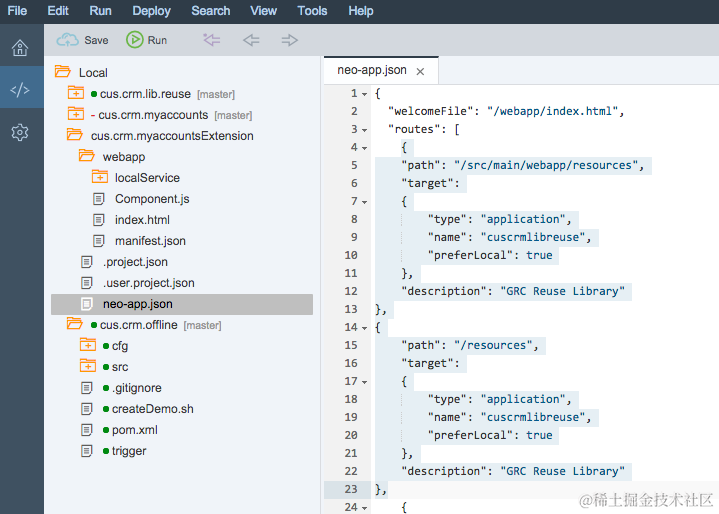Open the Home perspective icon in sidebar

point(20,48)
